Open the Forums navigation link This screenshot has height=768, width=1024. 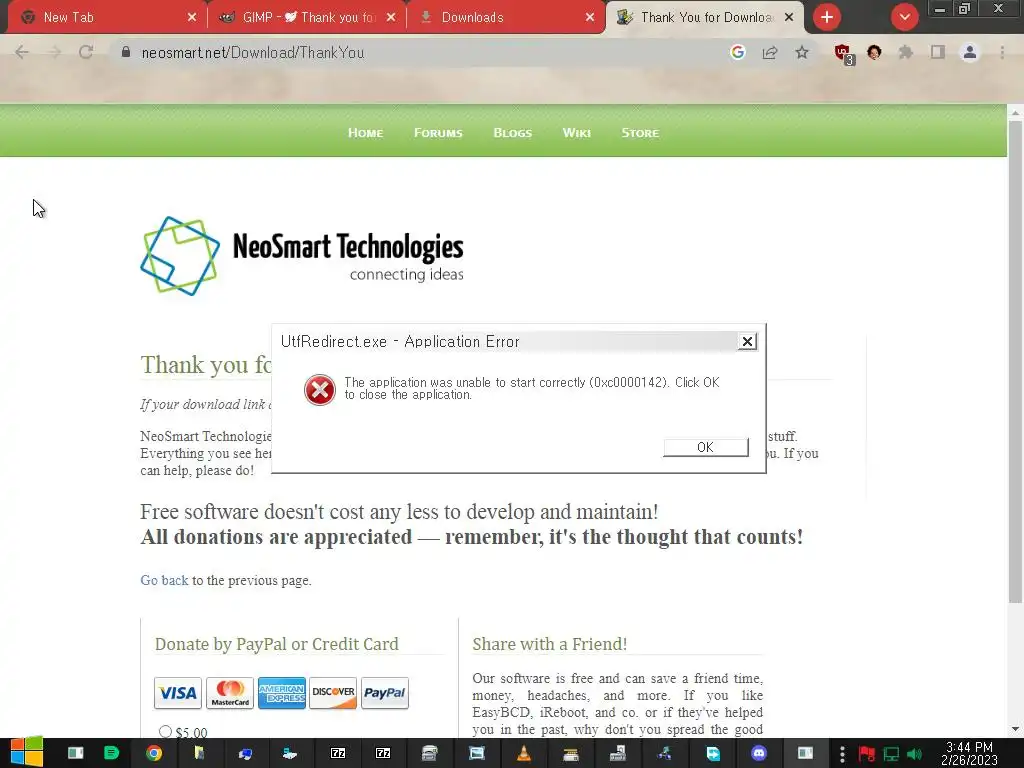point(438,133)
